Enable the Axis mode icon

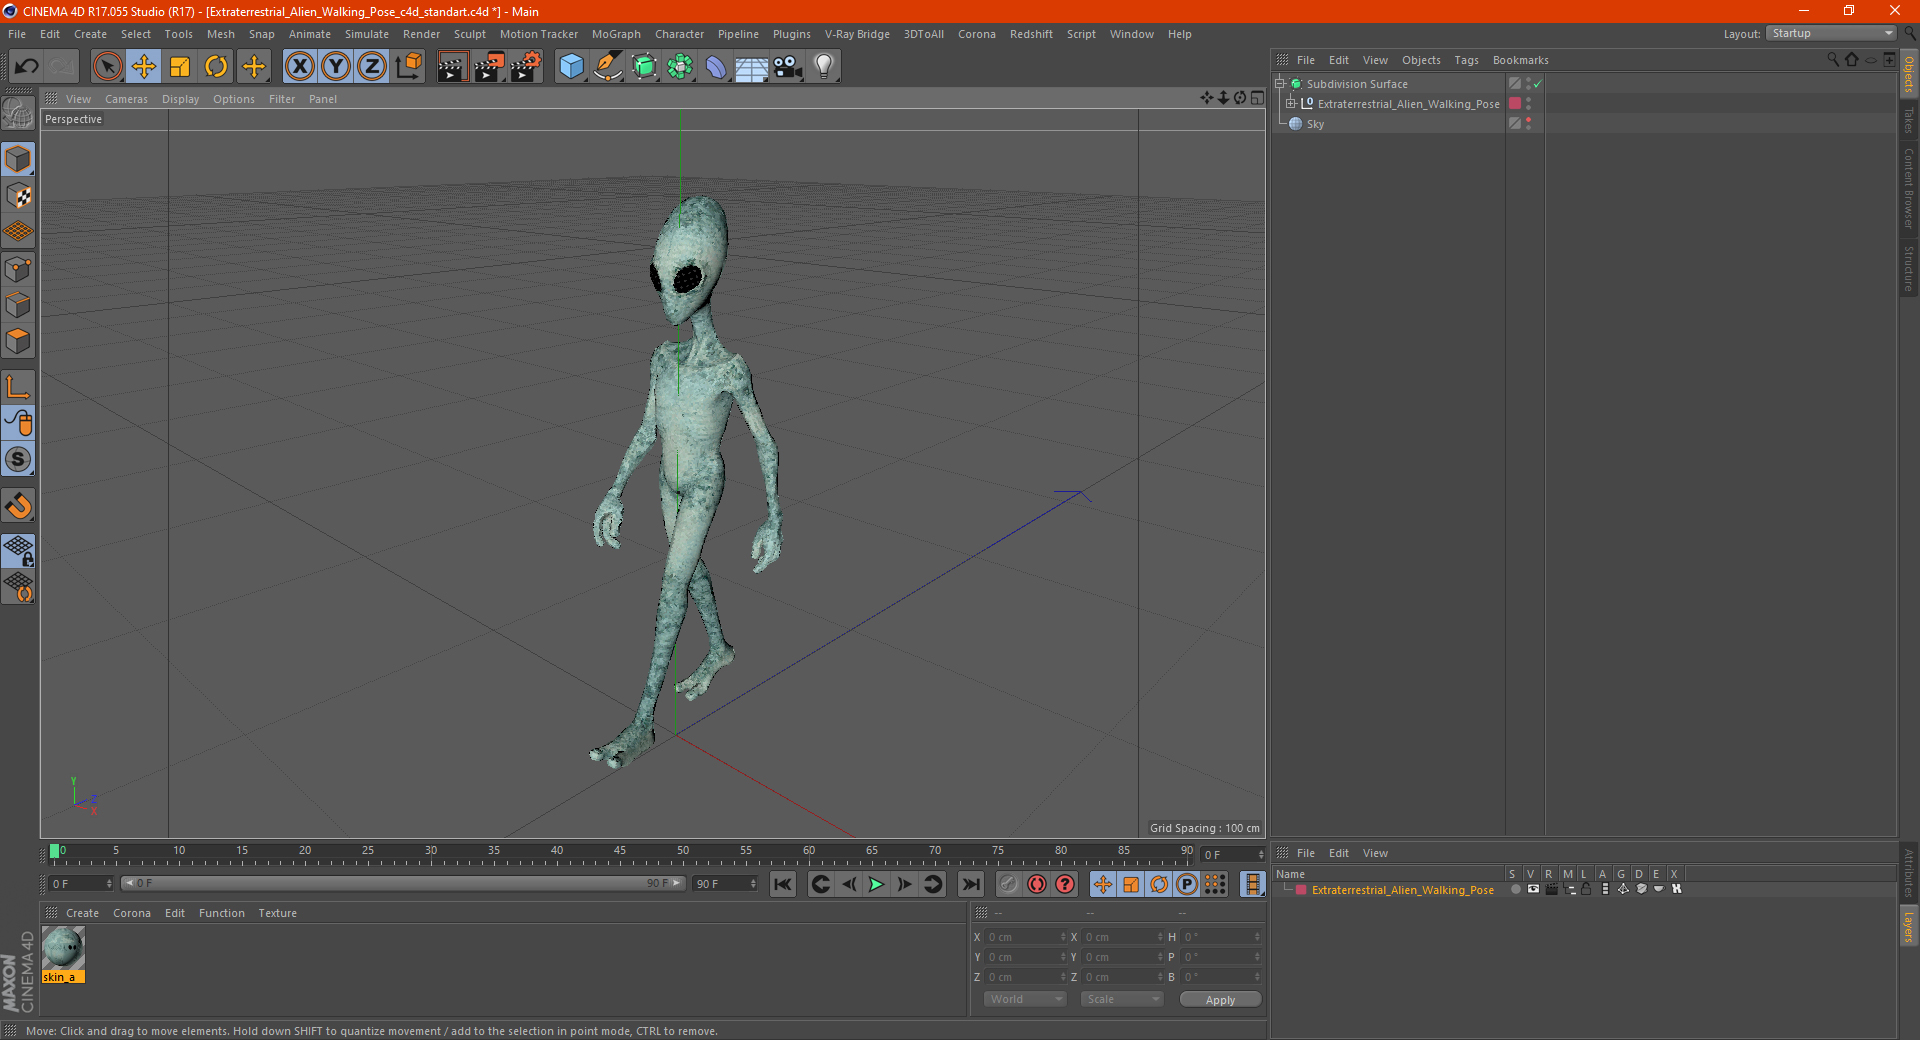tap(19, 387)
